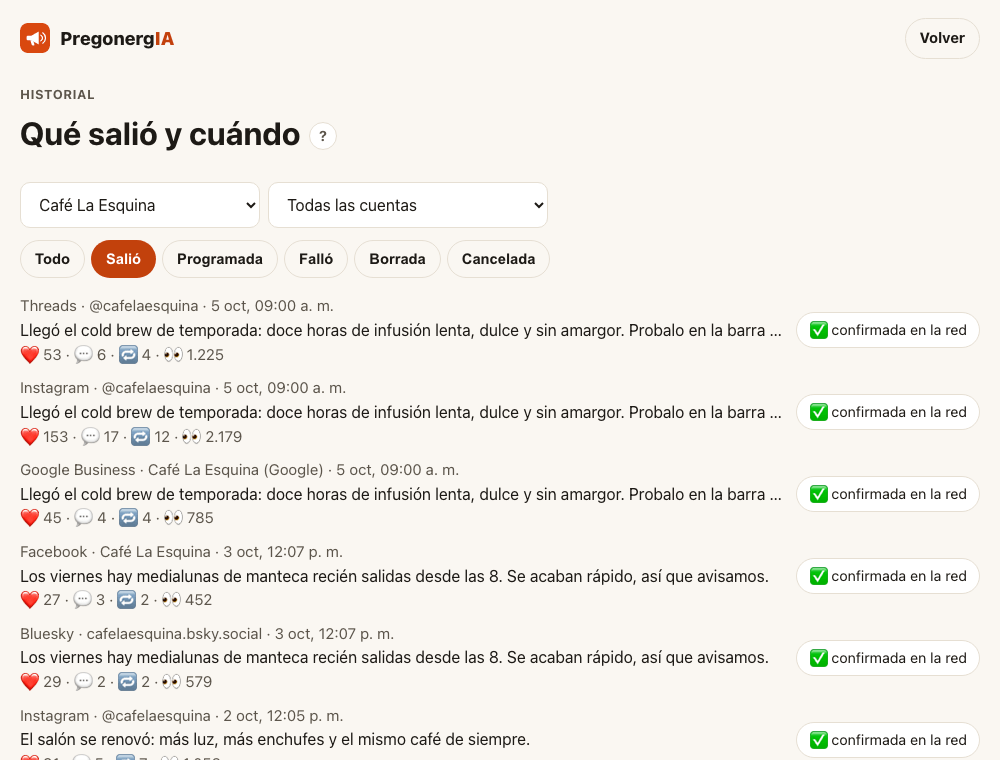Click heart icon on Google Business post
This screenshot has height=760, width=1000.
click(29, 518)
